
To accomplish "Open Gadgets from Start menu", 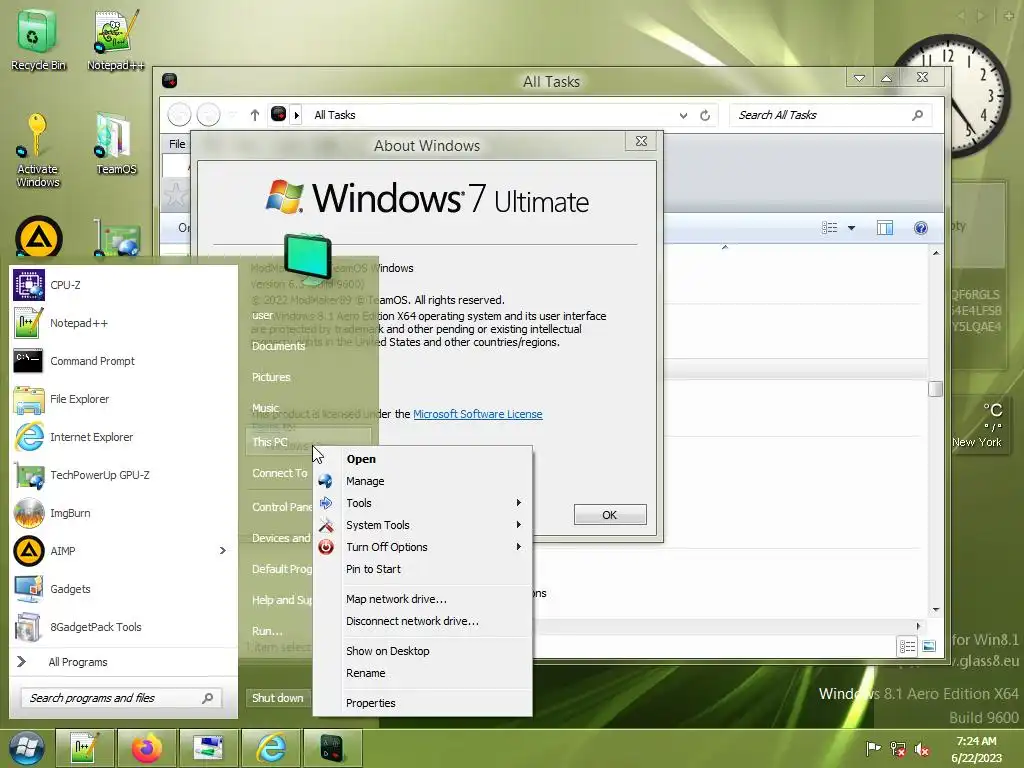I will click(123, 588).
